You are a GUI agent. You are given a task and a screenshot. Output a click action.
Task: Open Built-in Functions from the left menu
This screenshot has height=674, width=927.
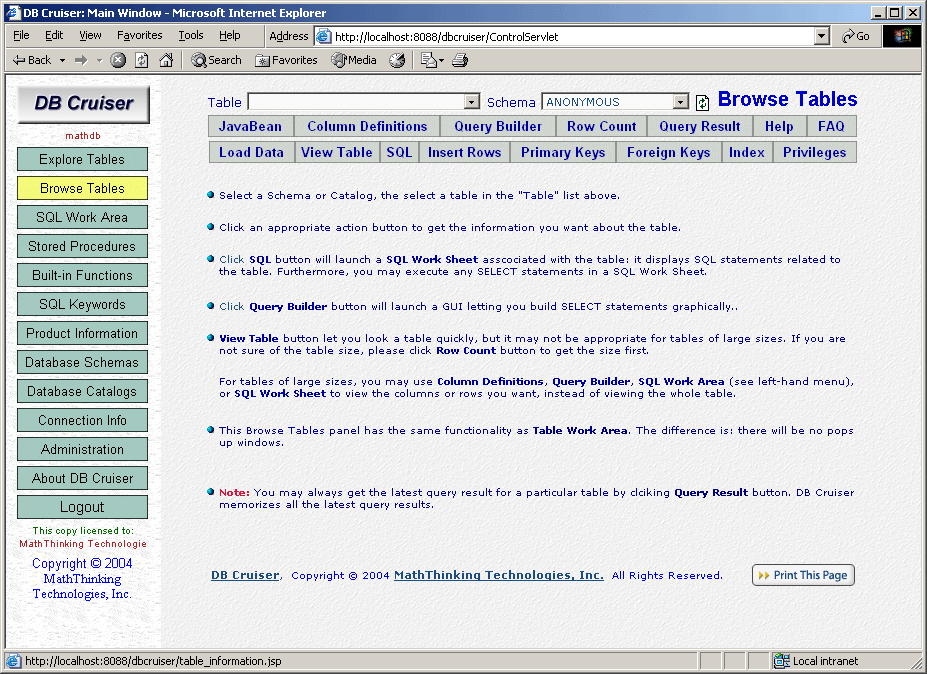[82, 276]
